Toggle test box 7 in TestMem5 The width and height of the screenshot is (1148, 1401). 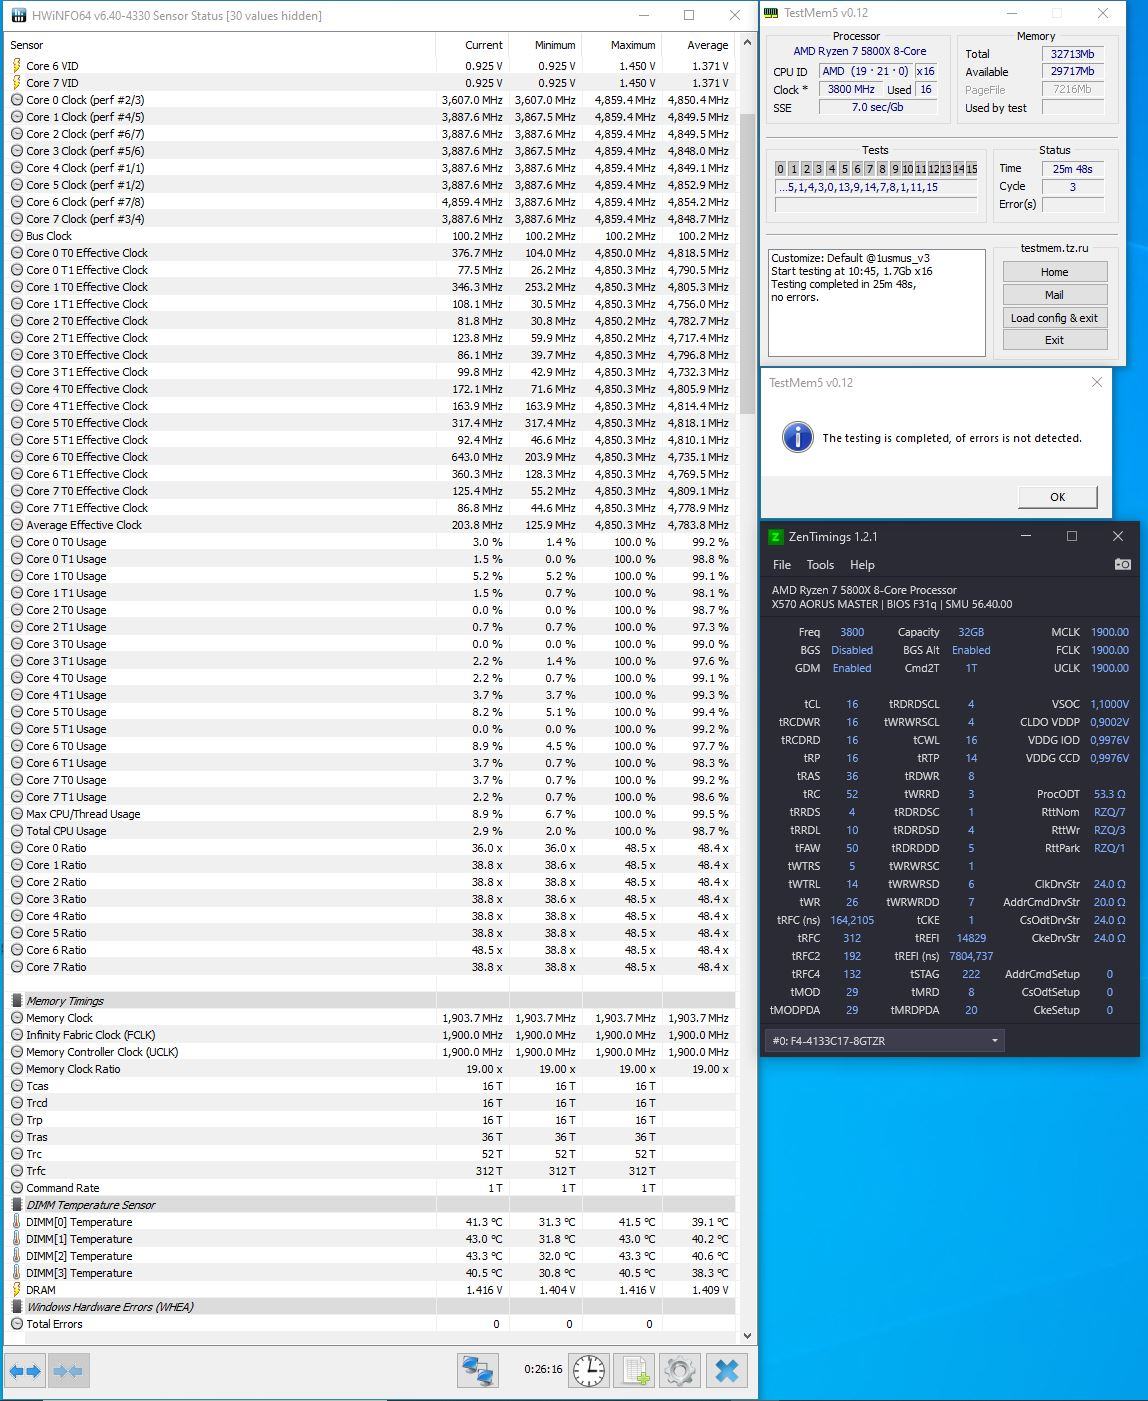[870, 169]
